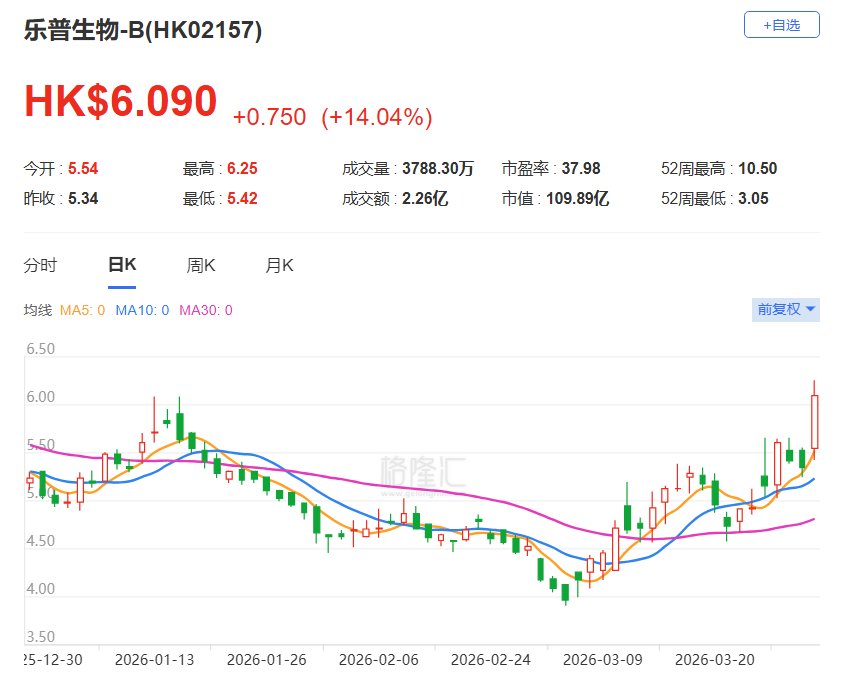Toggle the MA30 moving average label
Screen dimensions: 861x675
click(205, 310)
